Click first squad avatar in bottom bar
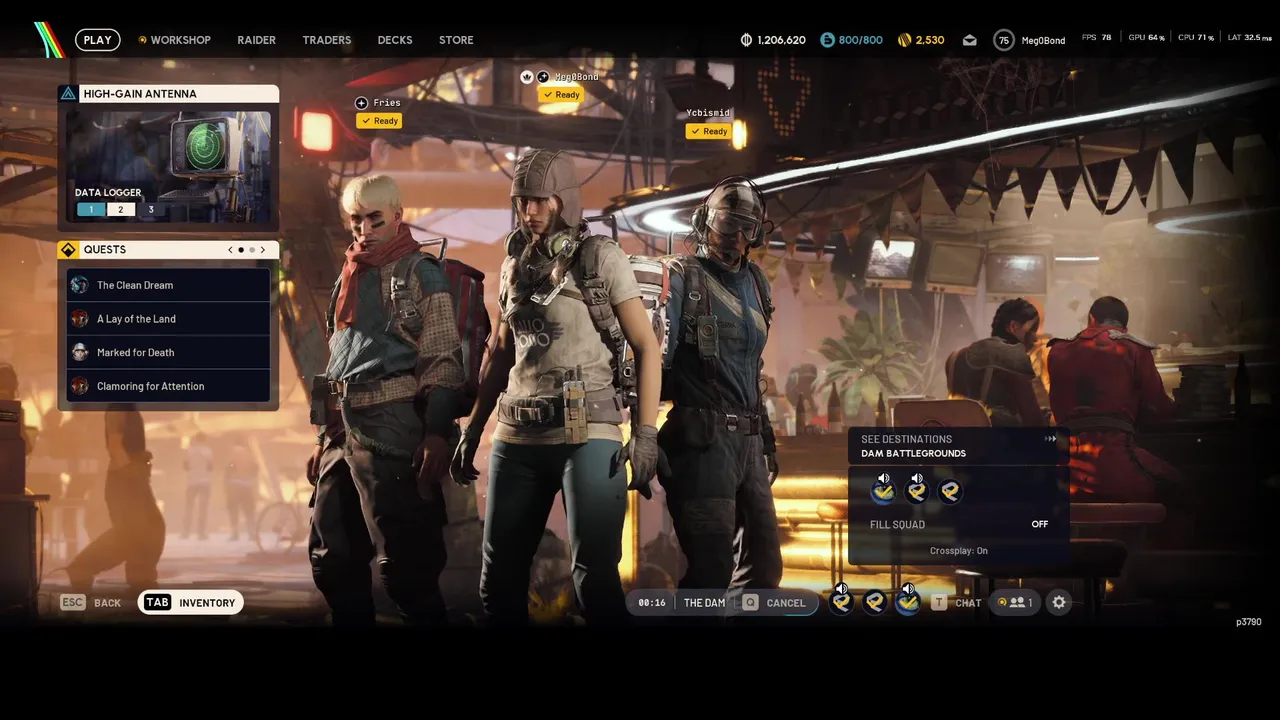The height and width of the screenshot is (720, 1280). (842, 602)
